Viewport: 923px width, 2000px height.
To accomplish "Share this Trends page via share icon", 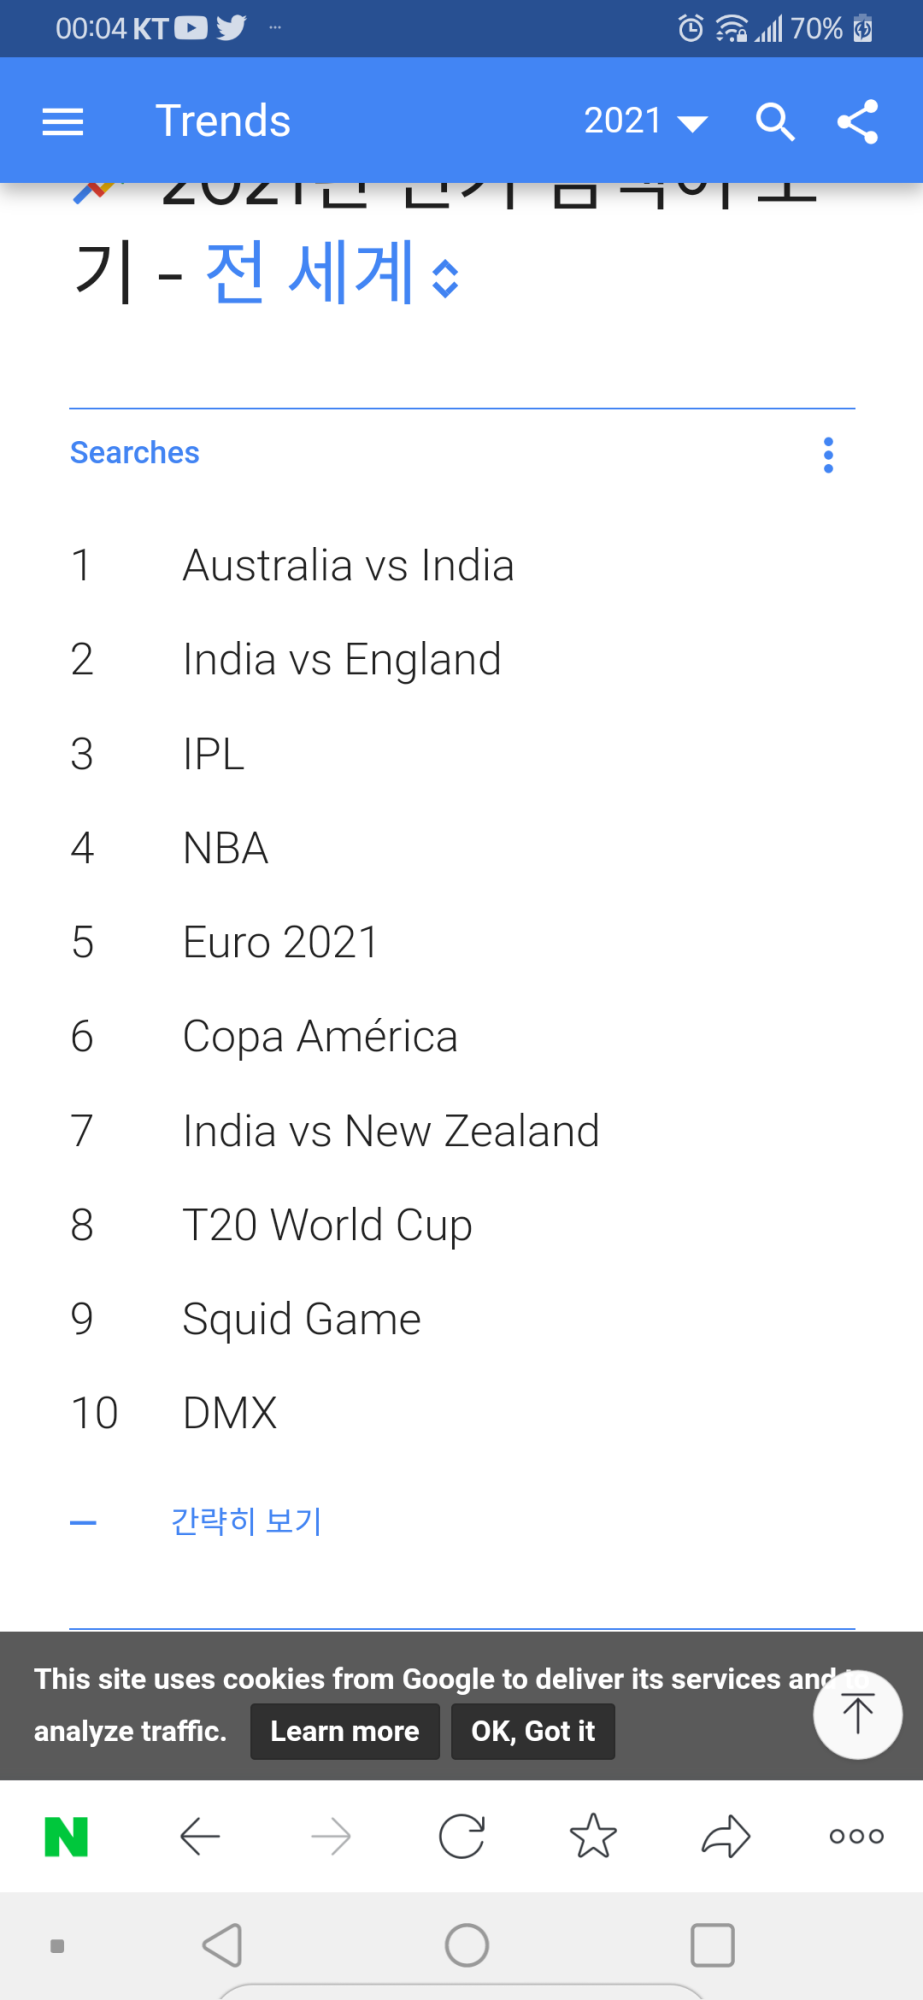I will (858, 122).
